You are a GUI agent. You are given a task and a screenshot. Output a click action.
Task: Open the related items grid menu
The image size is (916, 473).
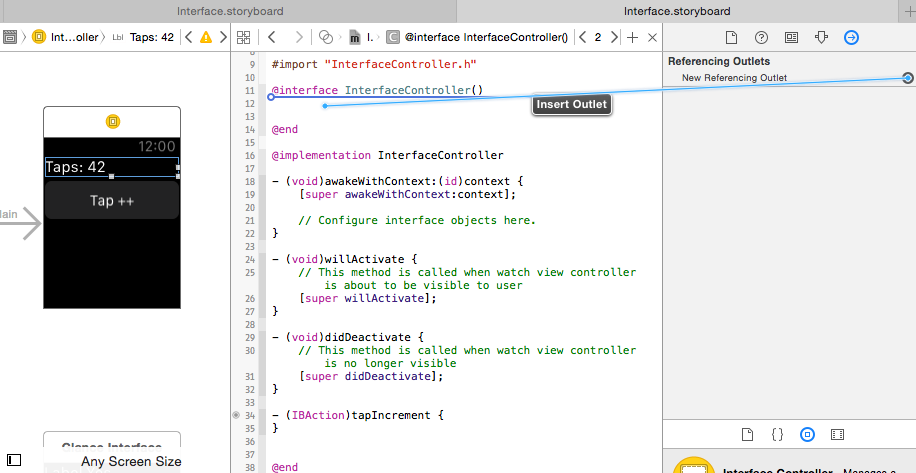coord(244,37)
